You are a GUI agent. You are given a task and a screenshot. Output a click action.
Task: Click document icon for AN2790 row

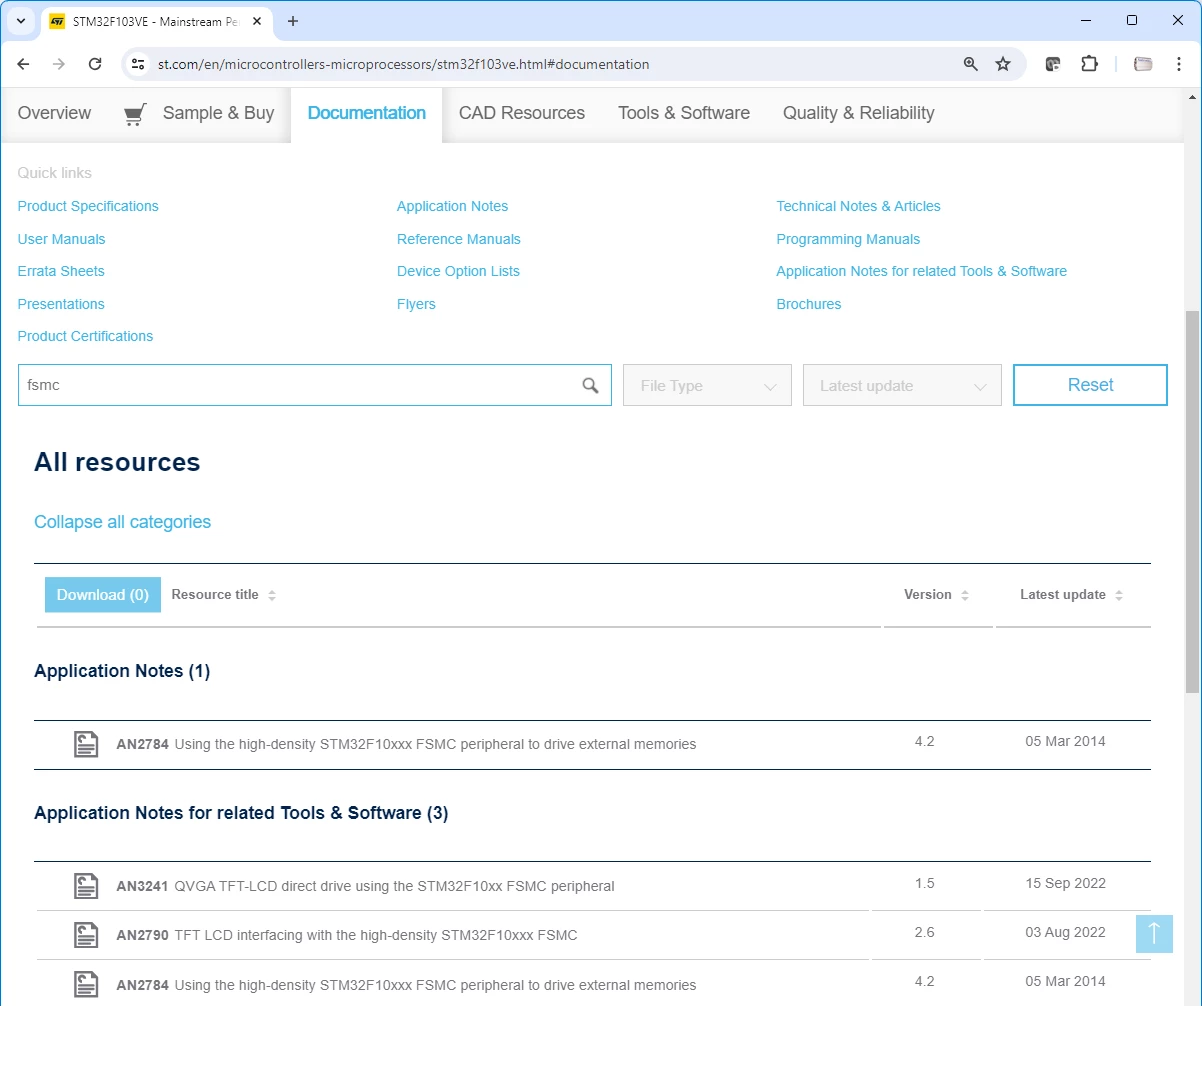(86, 935)
